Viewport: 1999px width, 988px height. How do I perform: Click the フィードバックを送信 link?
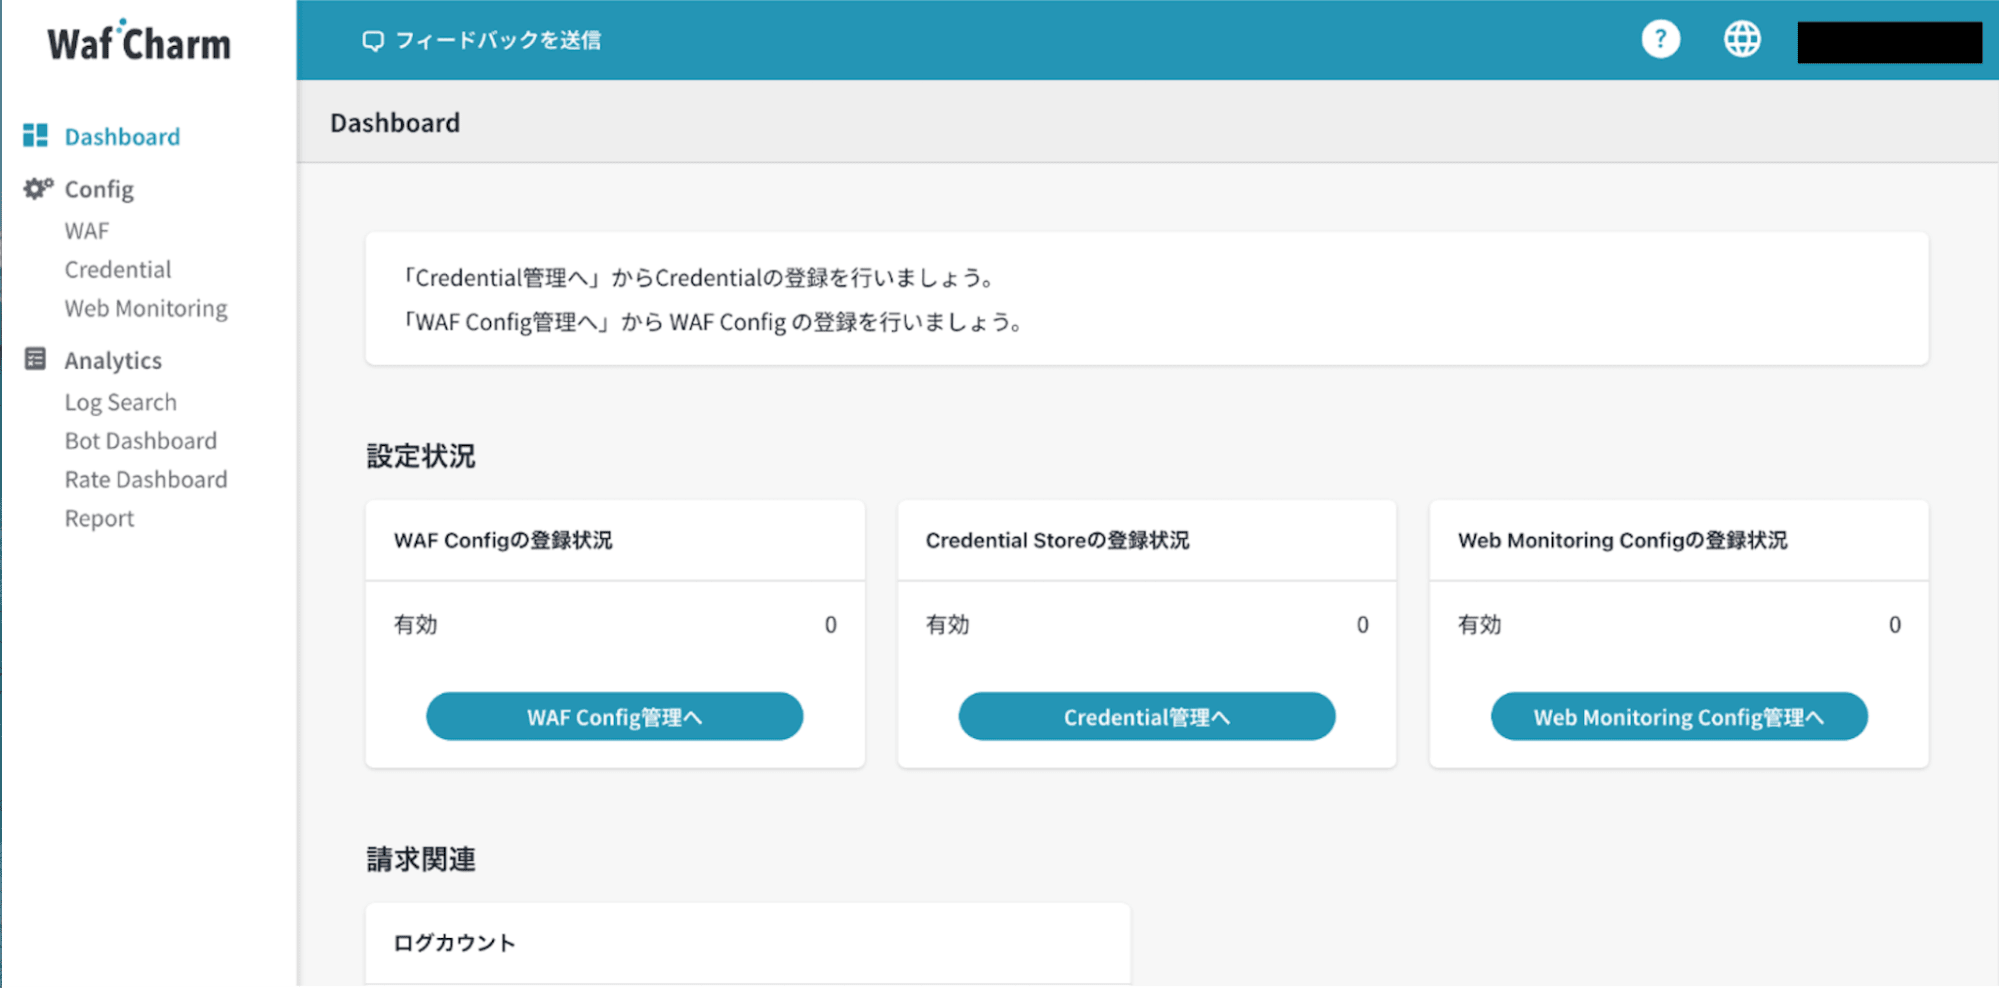pyautogui.click(x=498, y=41)
